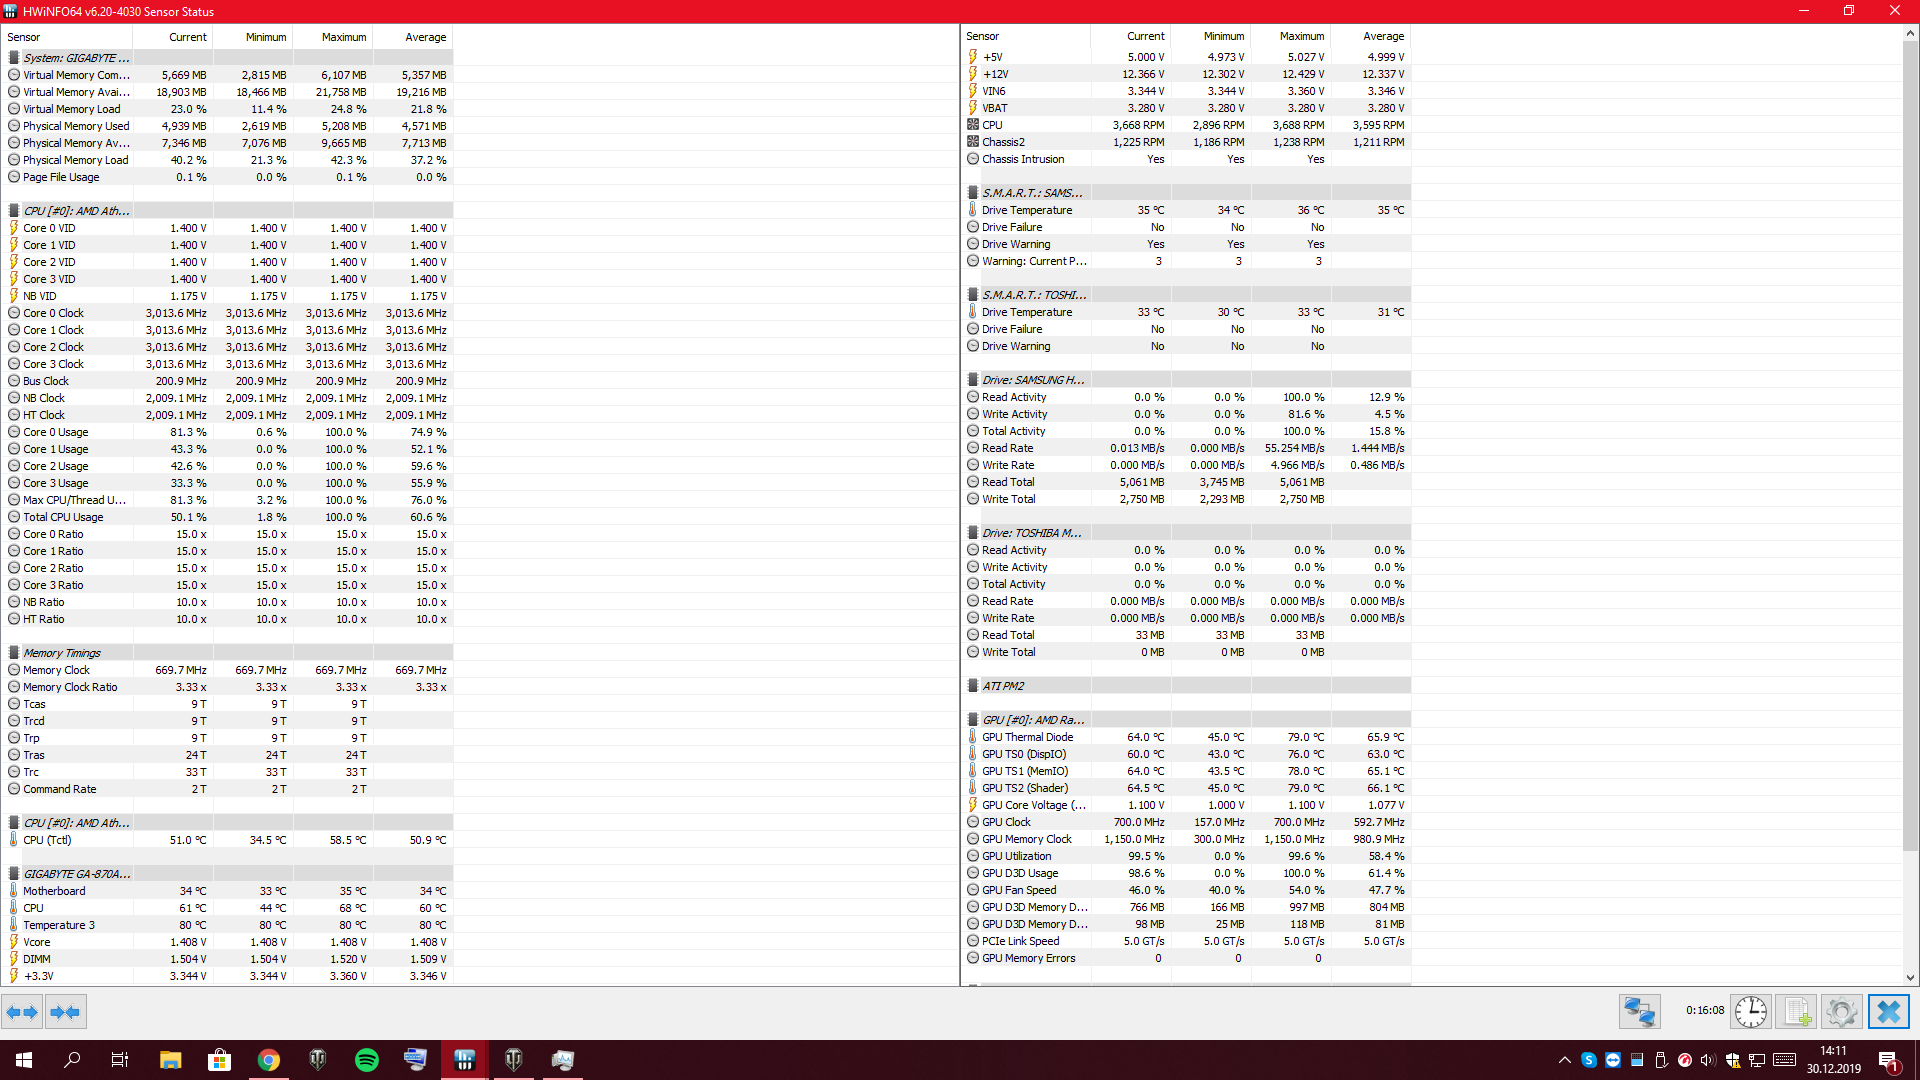Reset the elapsed time clock button
The height and width of the screenshot is (1080, 1920).
tap(1750, 1012)
